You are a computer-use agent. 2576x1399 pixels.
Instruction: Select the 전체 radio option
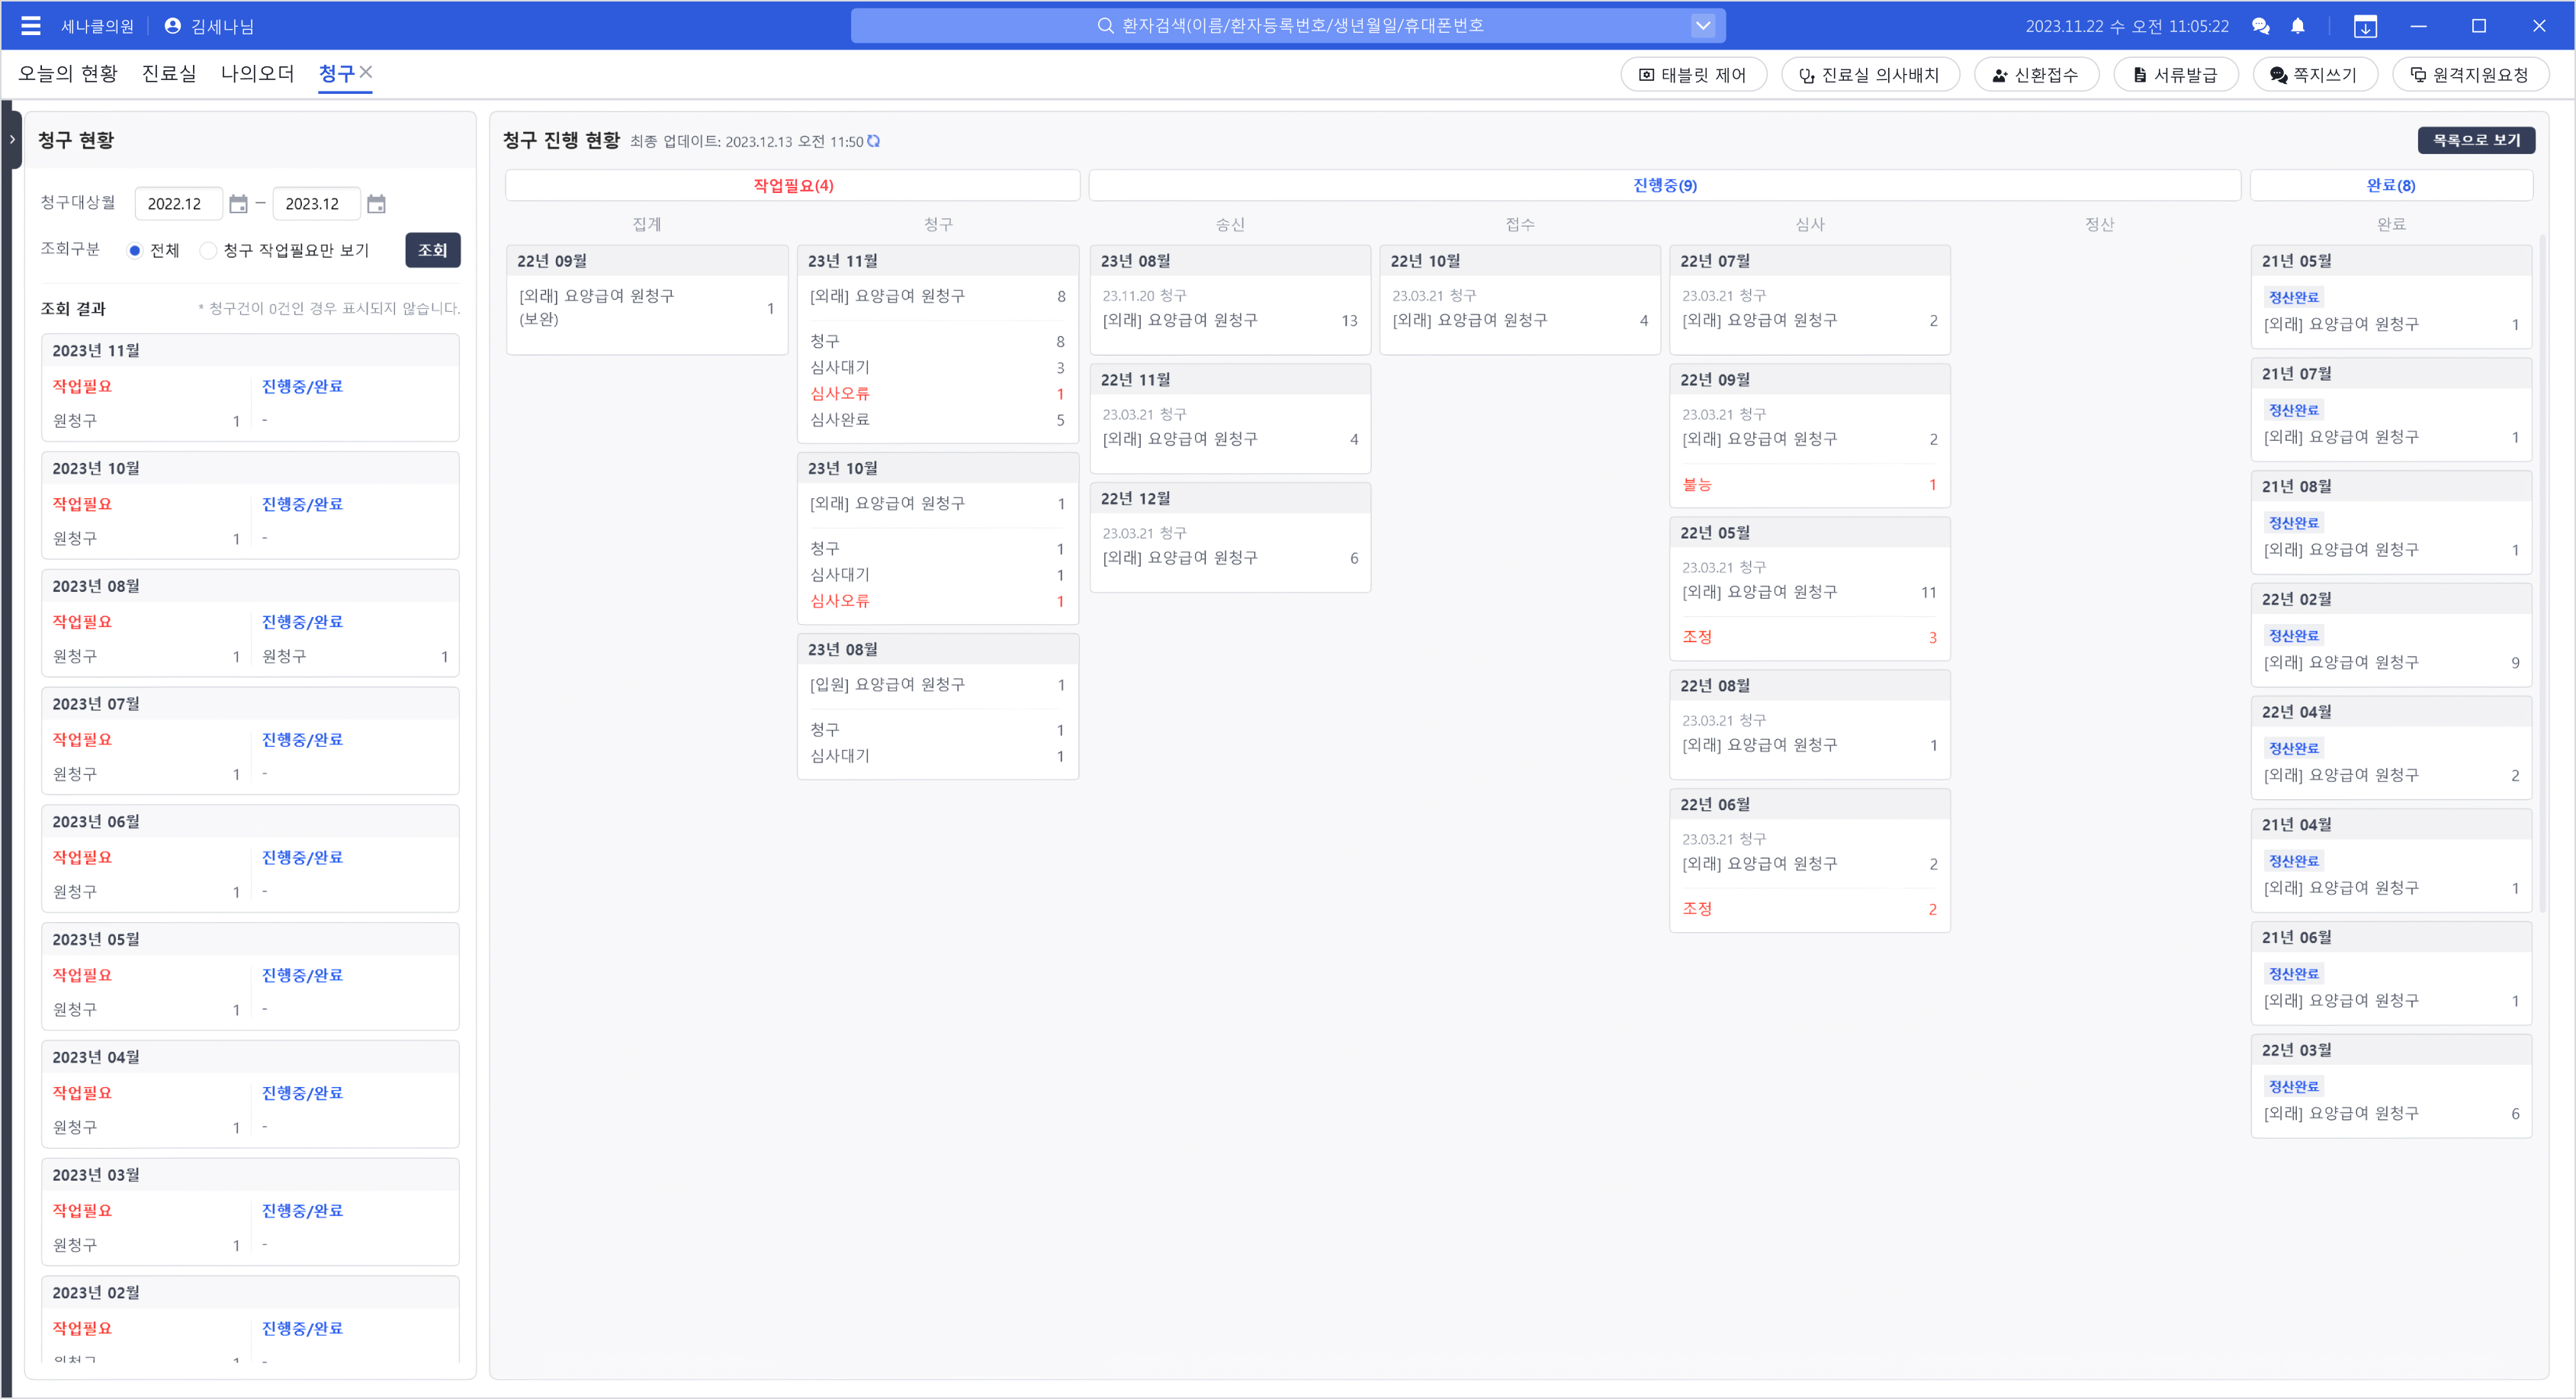(x=135, y=250)
